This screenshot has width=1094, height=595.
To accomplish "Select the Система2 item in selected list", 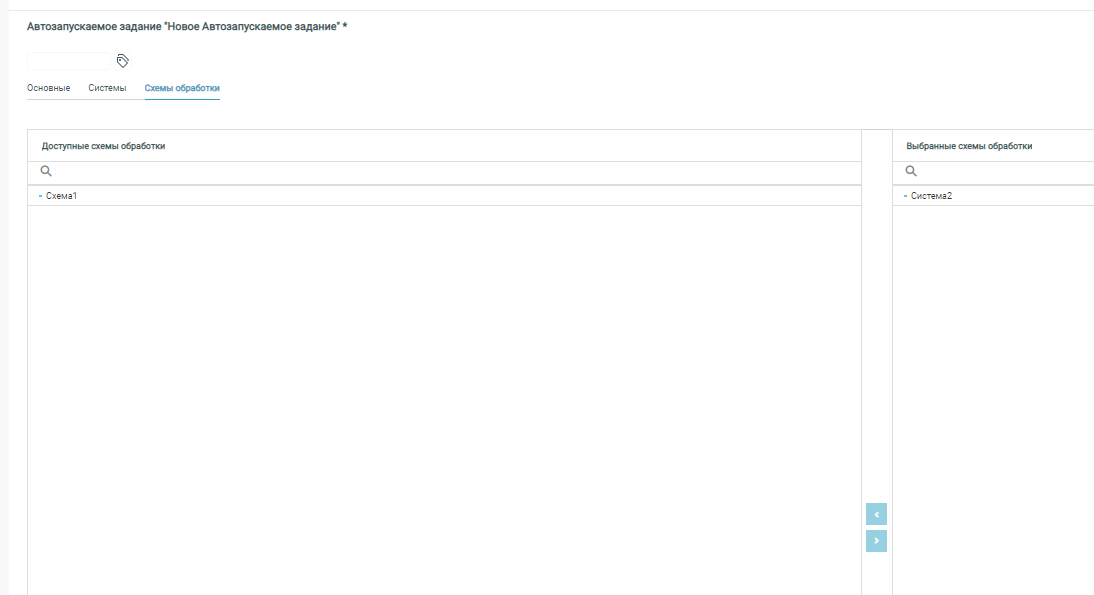I will [x=931, y=196].
